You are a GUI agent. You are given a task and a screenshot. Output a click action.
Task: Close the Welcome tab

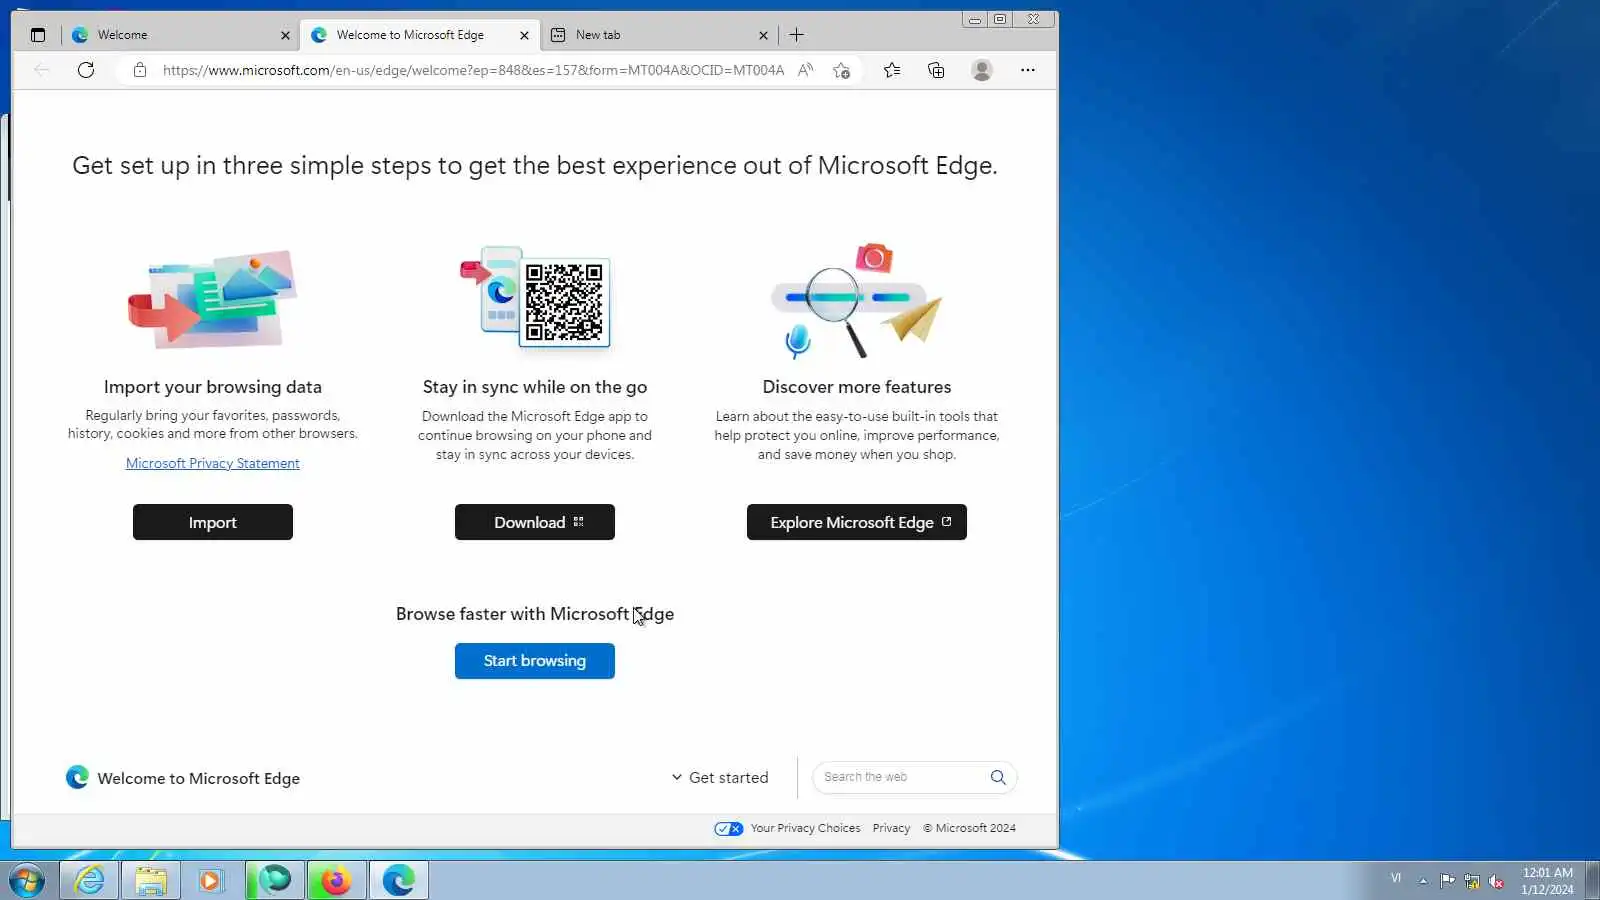pyautogui.click(x=285, y=35)
